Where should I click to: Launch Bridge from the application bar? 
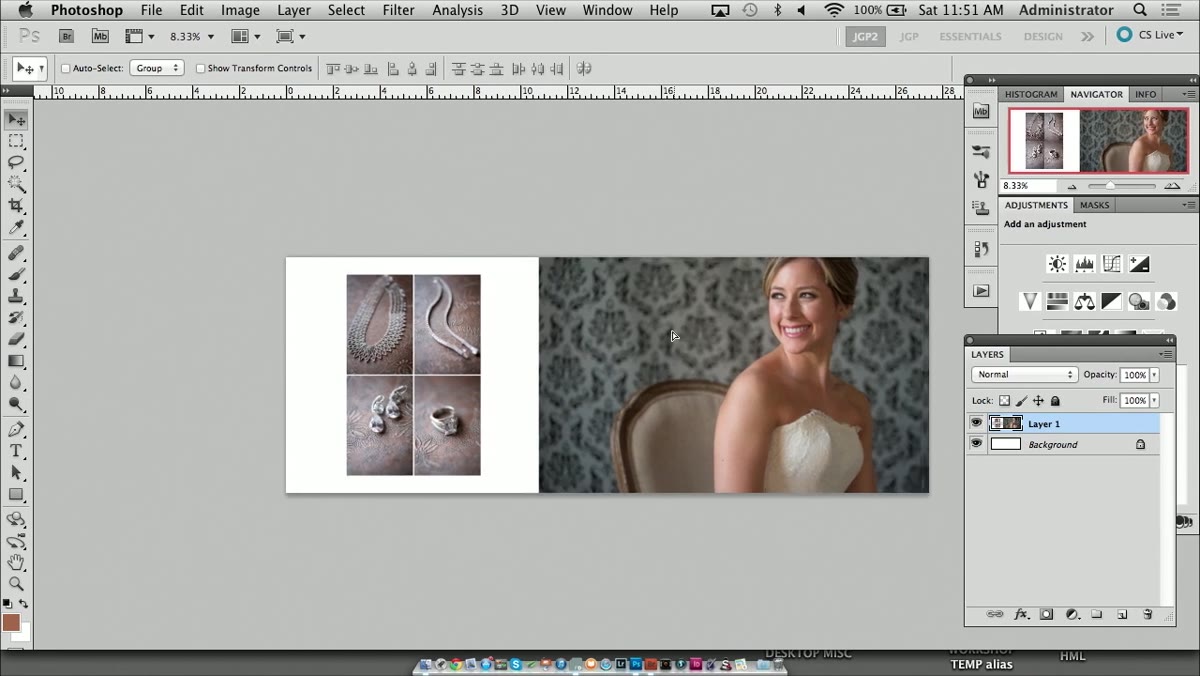(x=66, y=36)
